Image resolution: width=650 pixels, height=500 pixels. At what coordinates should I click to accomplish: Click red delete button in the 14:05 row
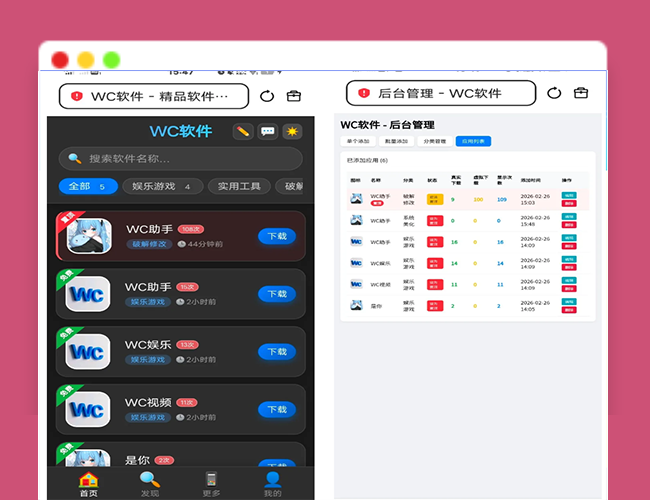(x=569, y=310)
